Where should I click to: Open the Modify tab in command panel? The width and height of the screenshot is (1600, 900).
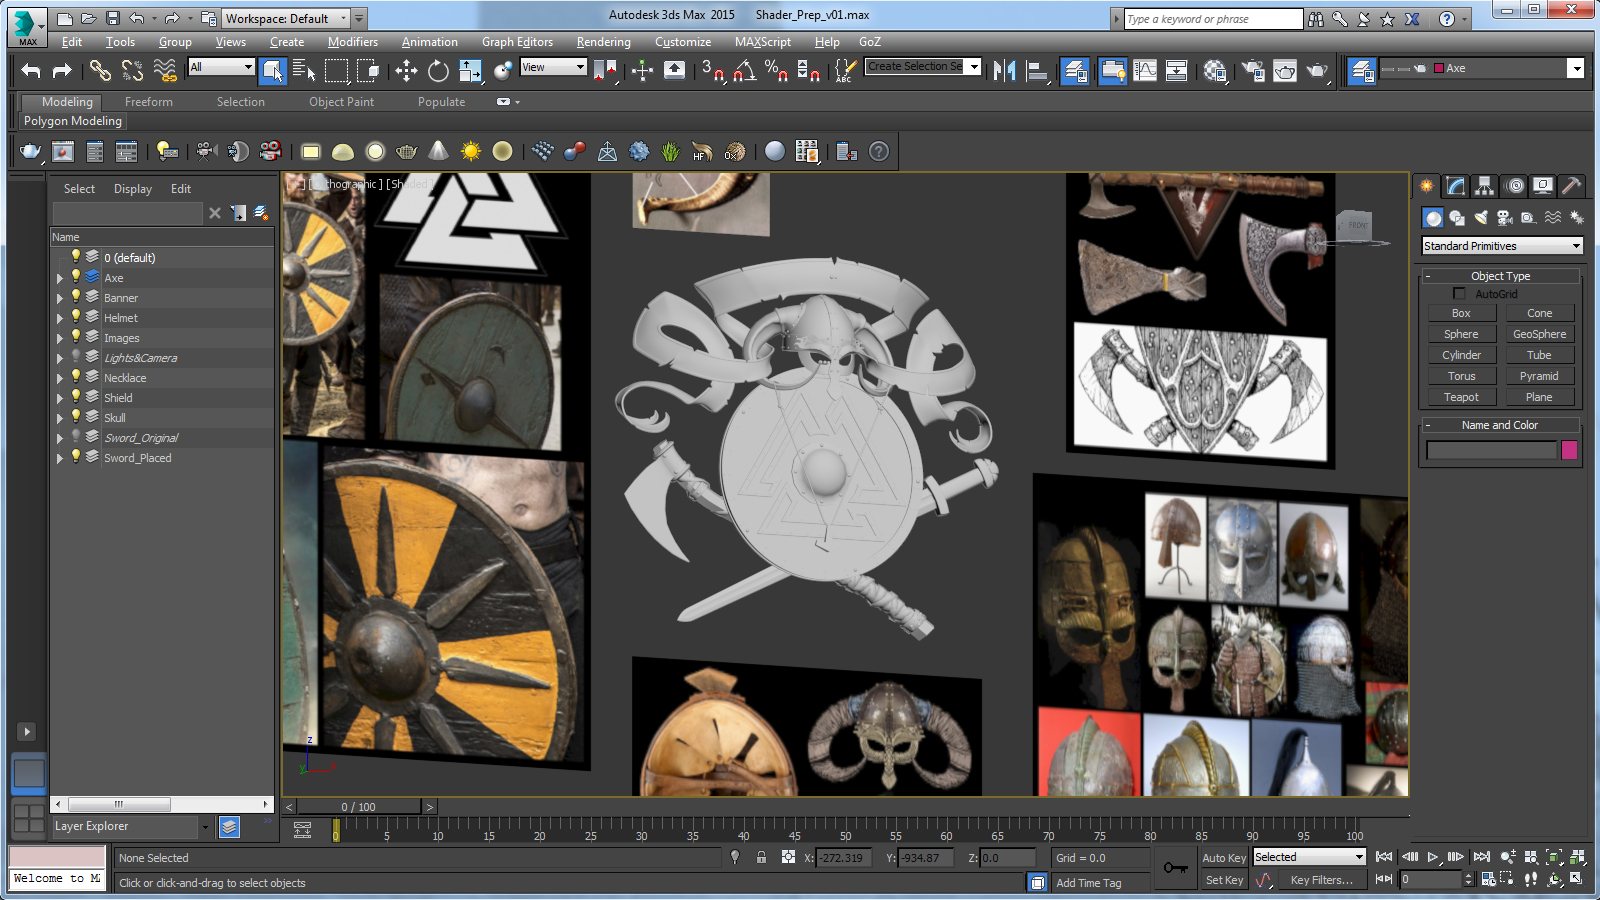1455,186
